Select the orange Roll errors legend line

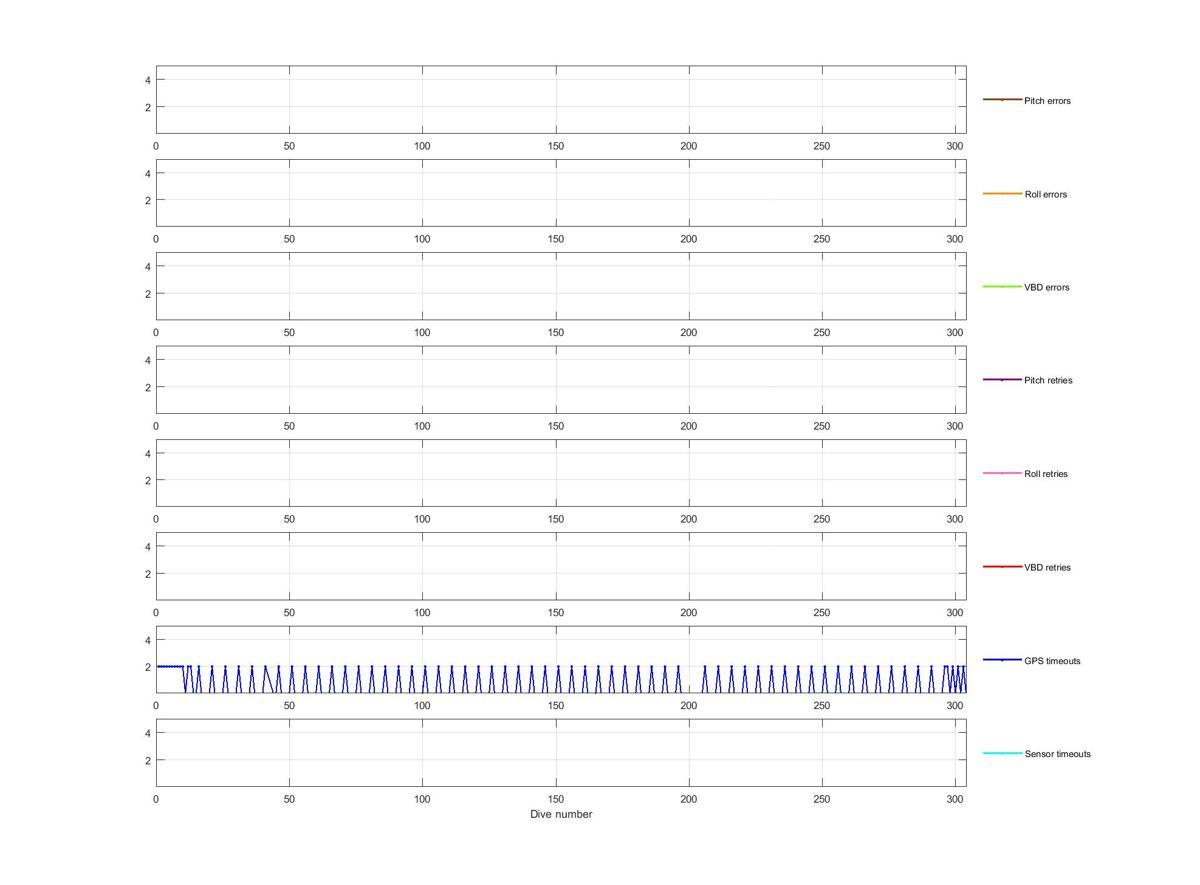click(1002, 193)
